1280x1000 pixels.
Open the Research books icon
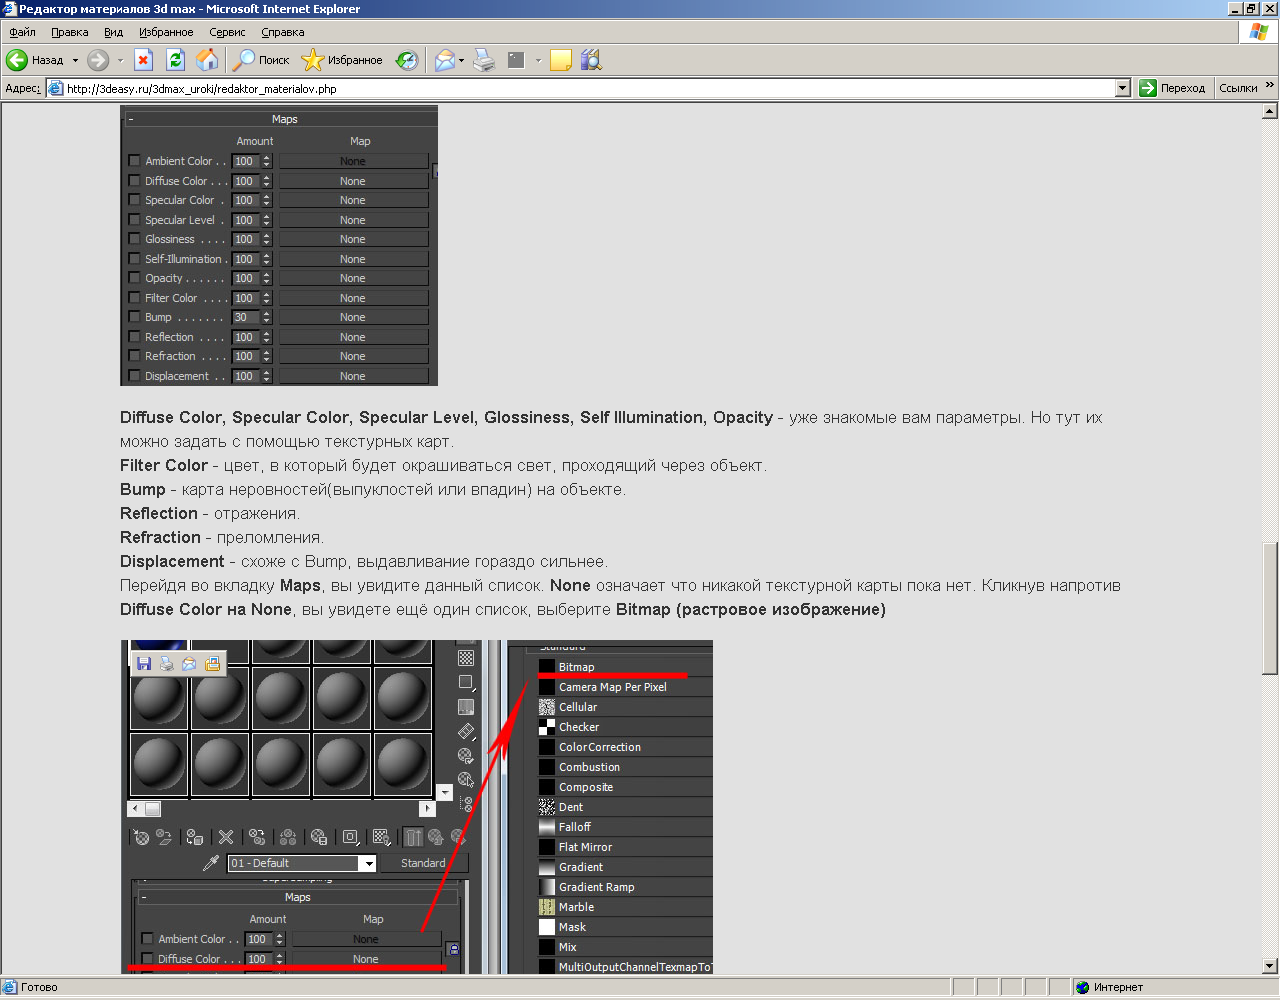pos(591,60)
